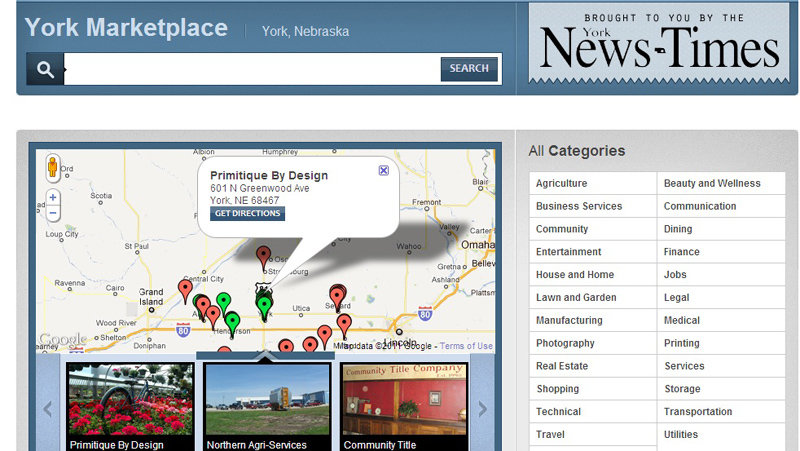The width and height of the screenshot is (800, 451).
Task: Click the red map pin at Seward
Action: click(337, 297)
